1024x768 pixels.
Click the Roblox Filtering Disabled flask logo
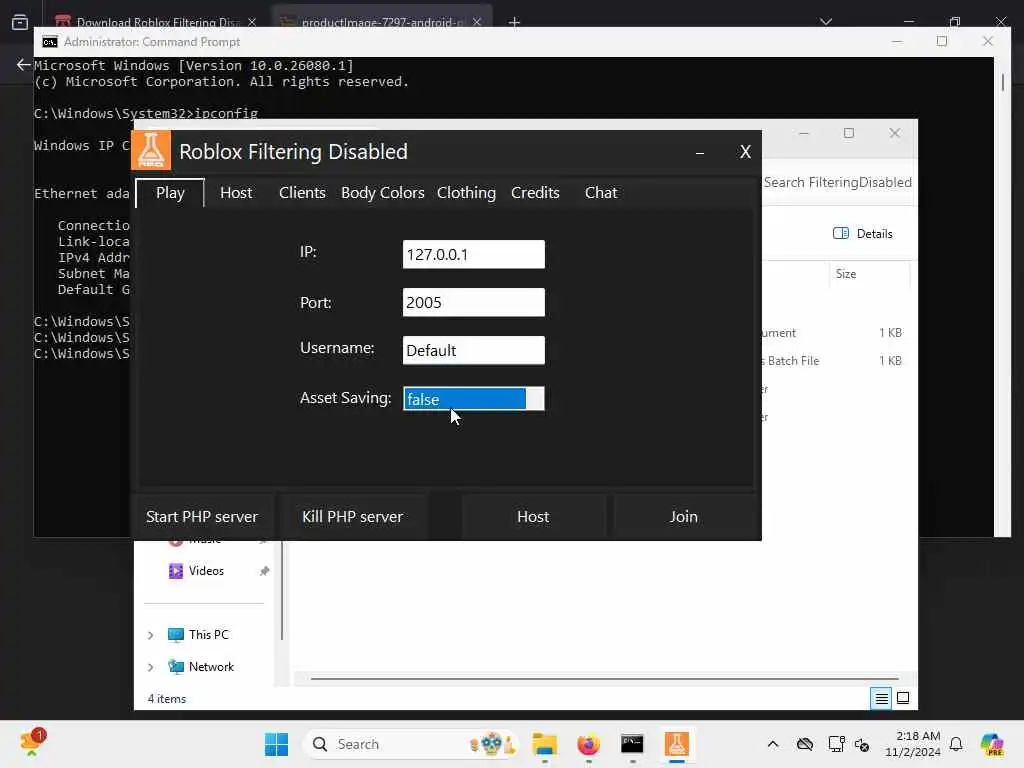pyautogui.click(x=152, y=150)
